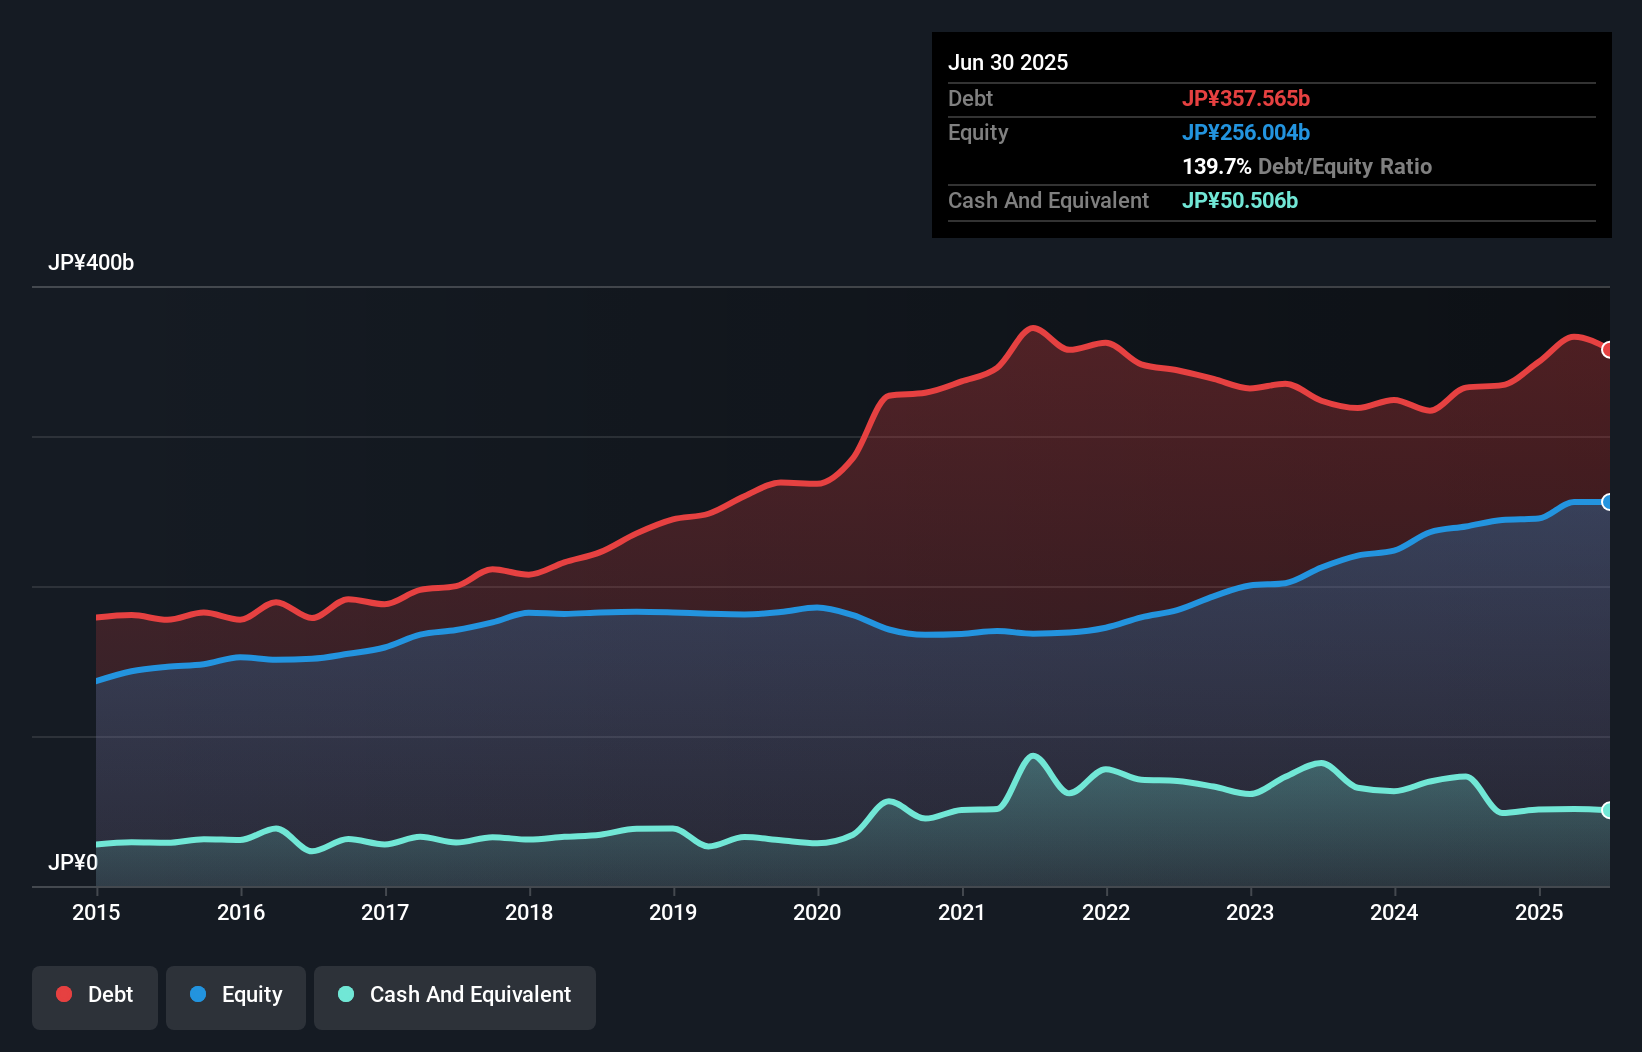Select the 2018 x-axis label
The width and height of the screenshot is (1642, 1052).
click(529, 912)
